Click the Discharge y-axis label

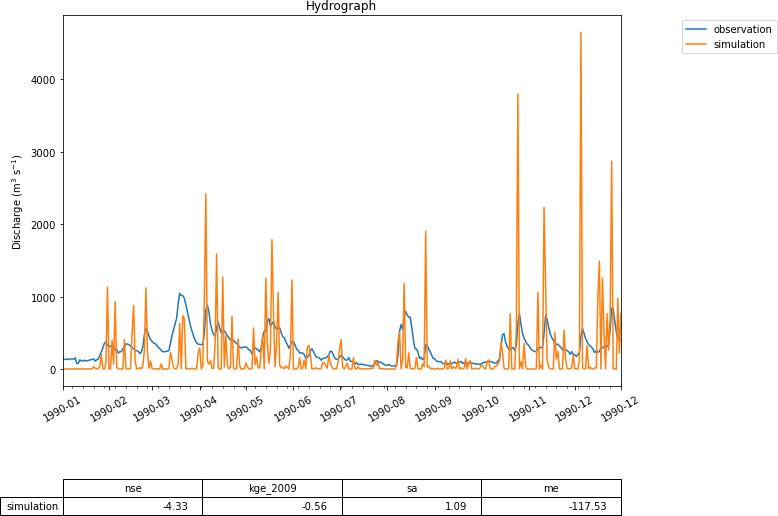tap(17, 201)
